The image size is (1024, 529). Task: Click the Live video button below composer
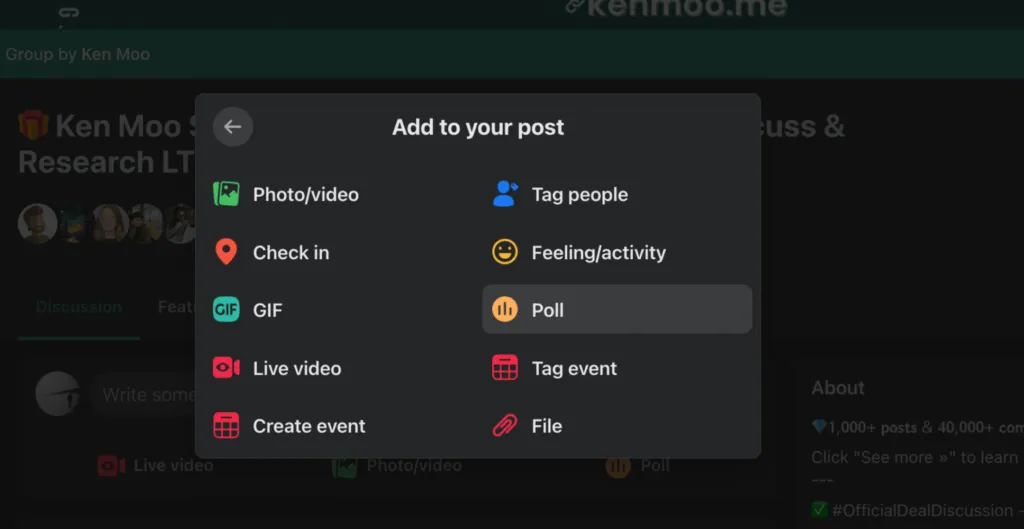pos(155,465)
